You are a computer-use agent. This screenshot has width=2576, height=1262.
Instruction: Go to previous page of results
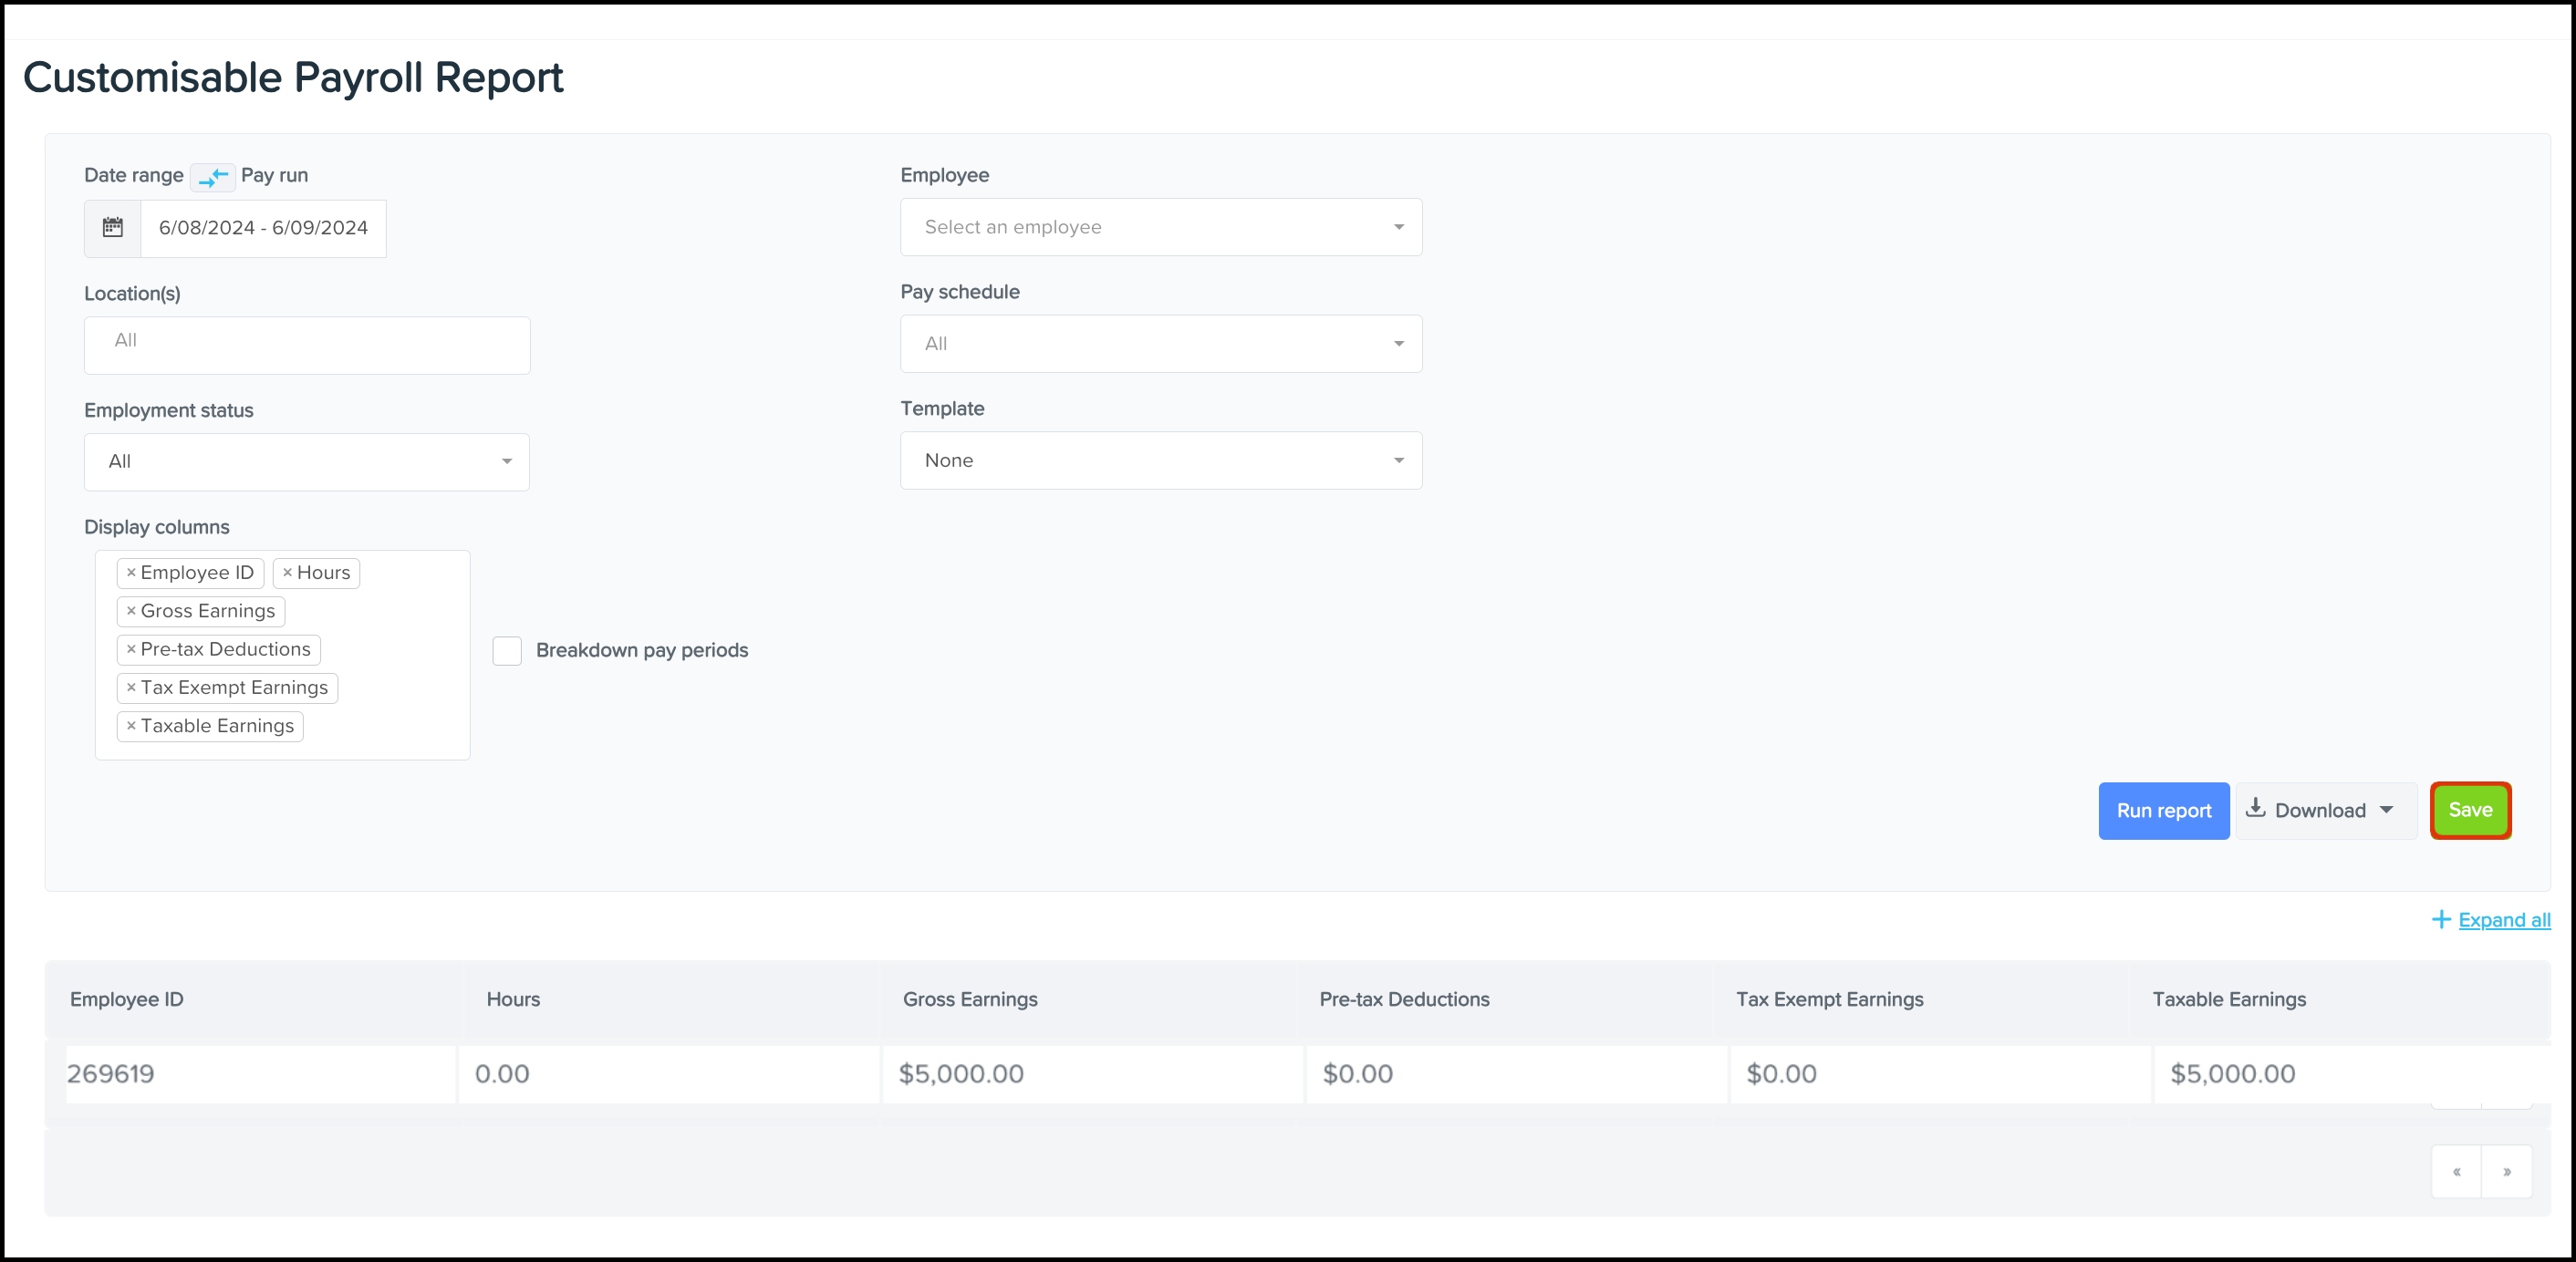pyautogui.click(x=2456, y=1171)
